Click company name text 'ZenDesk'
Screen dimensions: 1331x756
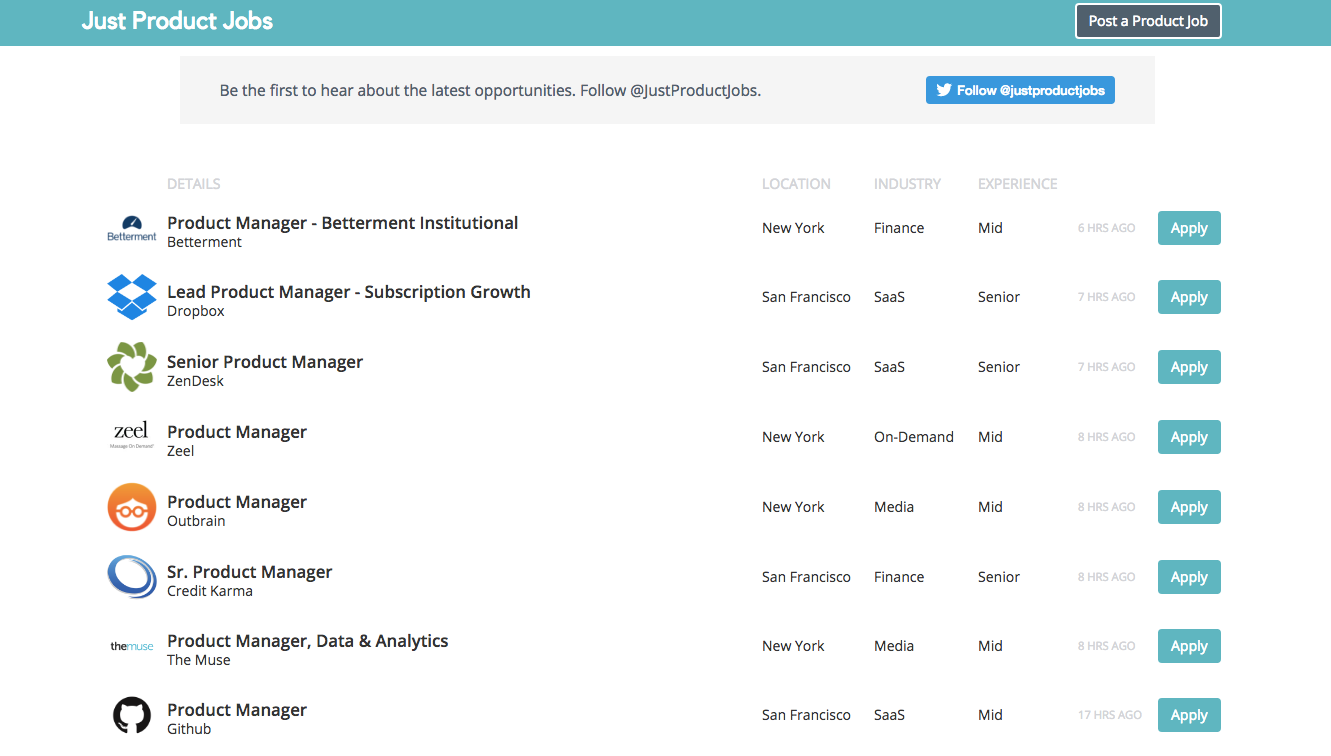coord(195,381)
